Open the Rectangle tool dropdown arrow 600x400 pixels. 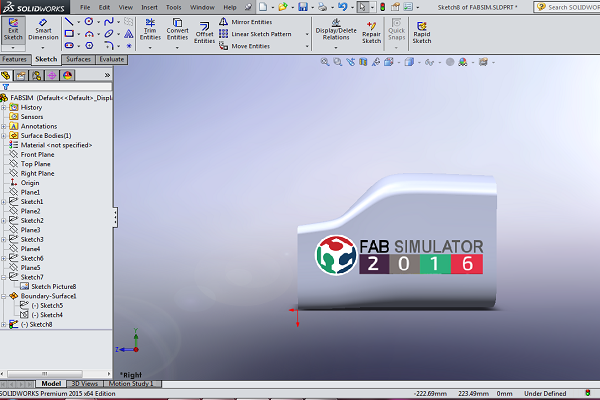click(x=78, y=34)
